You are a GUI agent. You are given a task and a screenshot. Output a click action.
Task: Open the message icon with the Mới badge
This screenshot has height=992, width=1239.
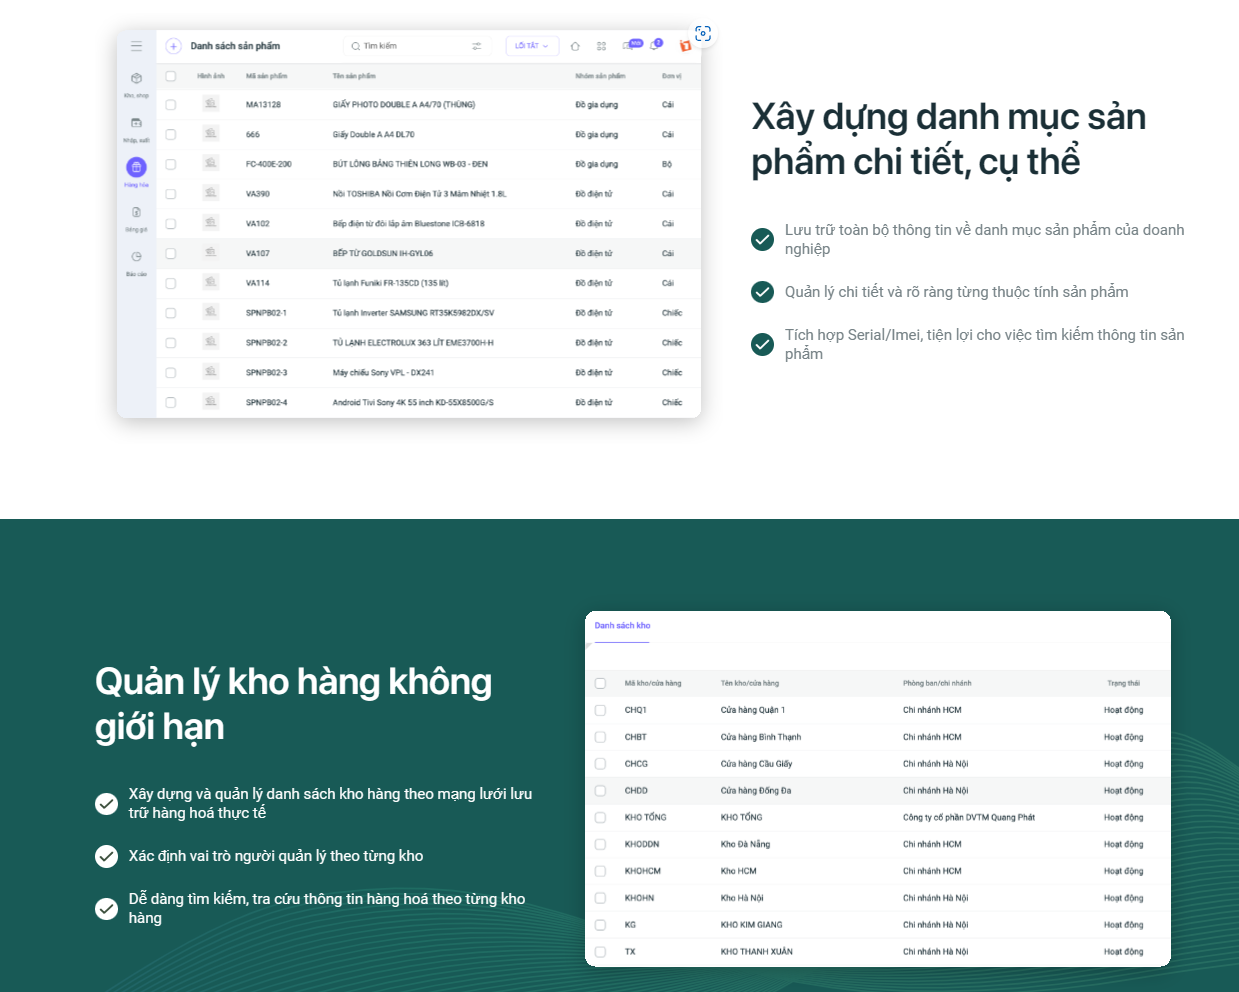632,44
